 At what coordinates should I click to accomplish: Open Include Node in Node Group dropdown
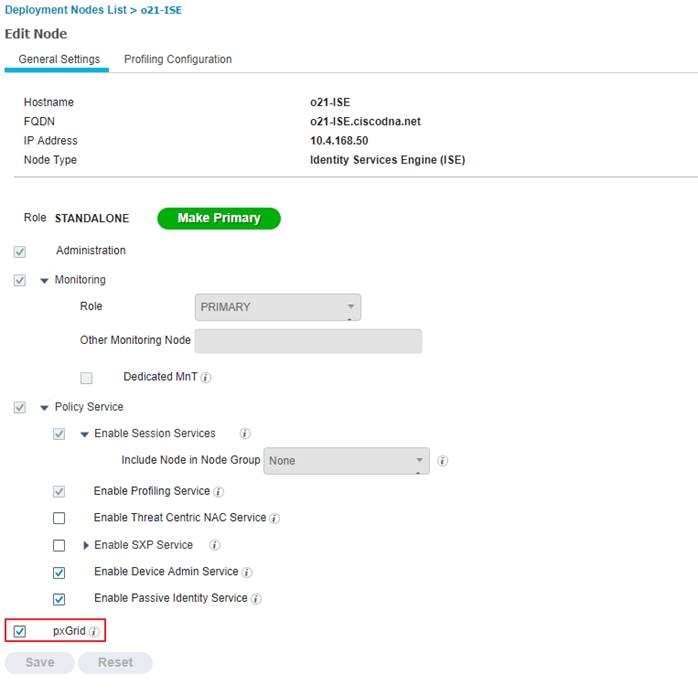346,461
